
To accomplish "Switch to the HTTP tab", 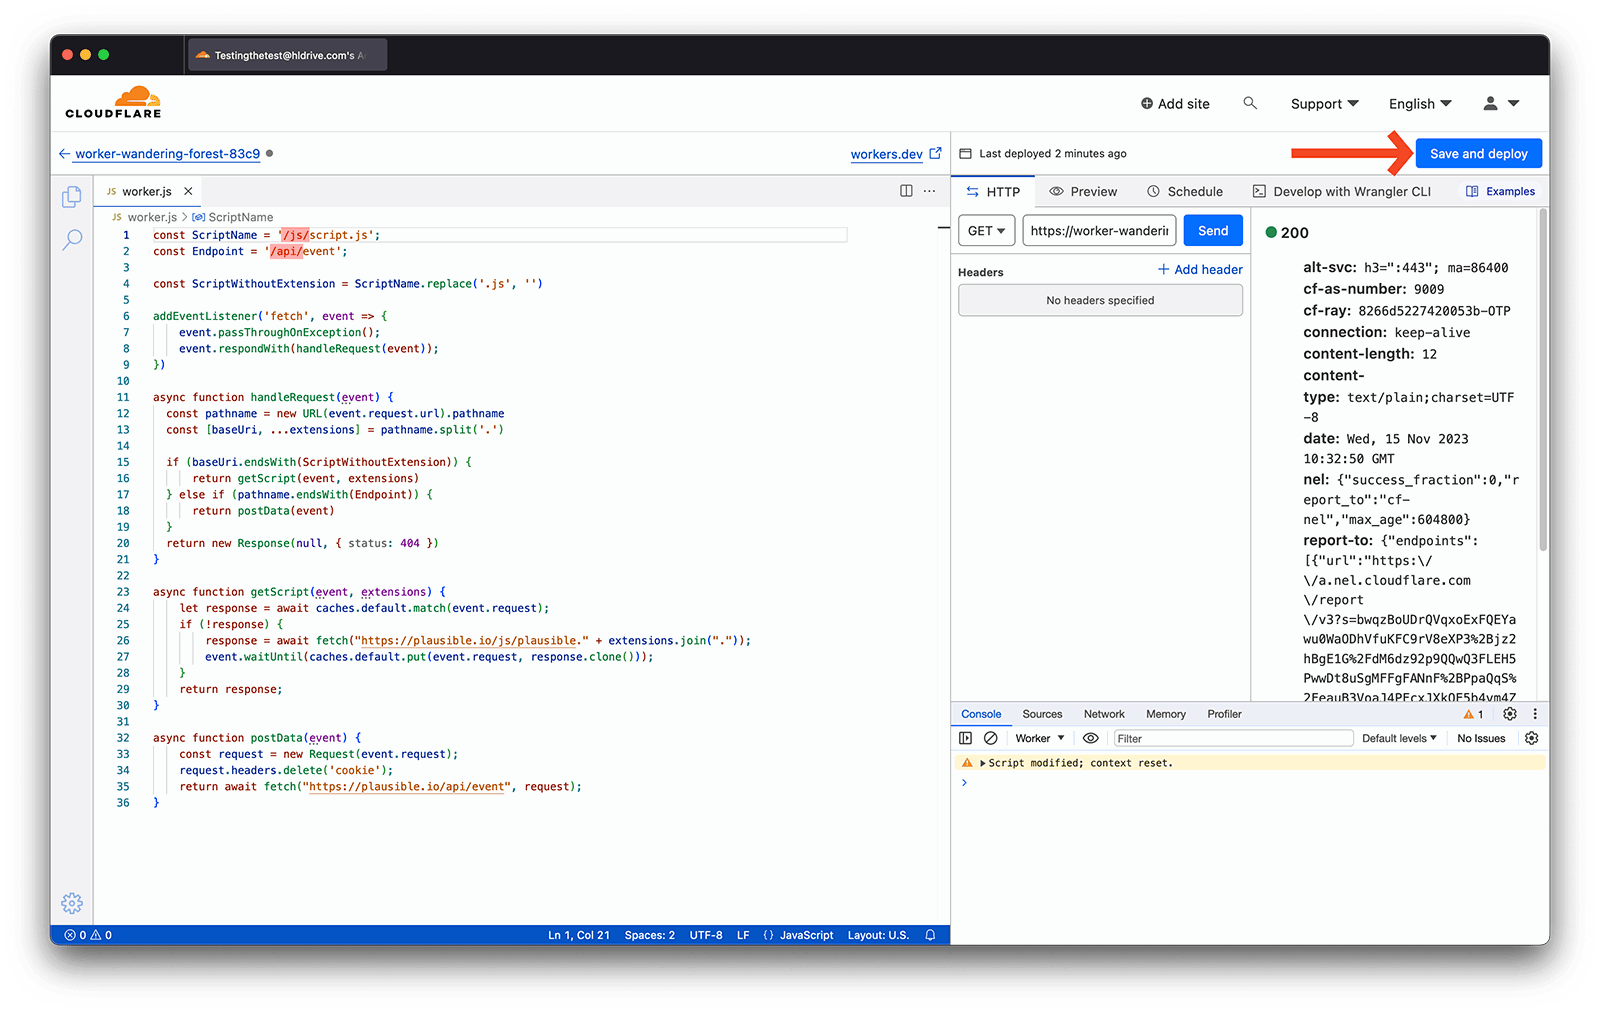I will (x=993, y=191).
